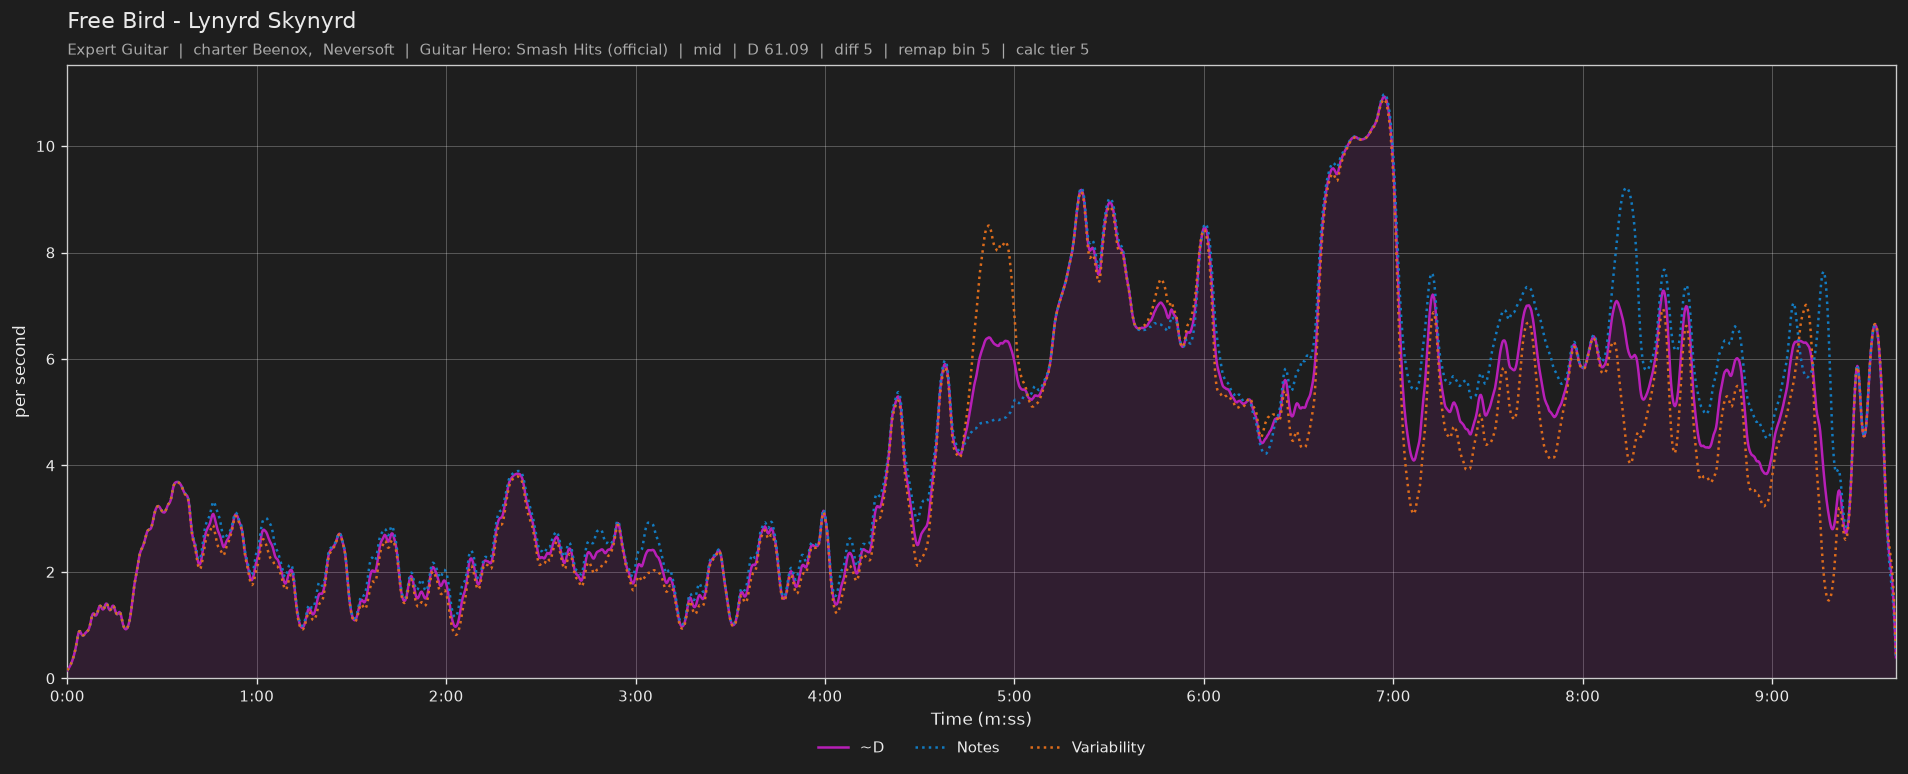This screenshot has width=1908, height=774.
Task: Click the magenta ~D legend line swatch
Action: tap(833, 747)
